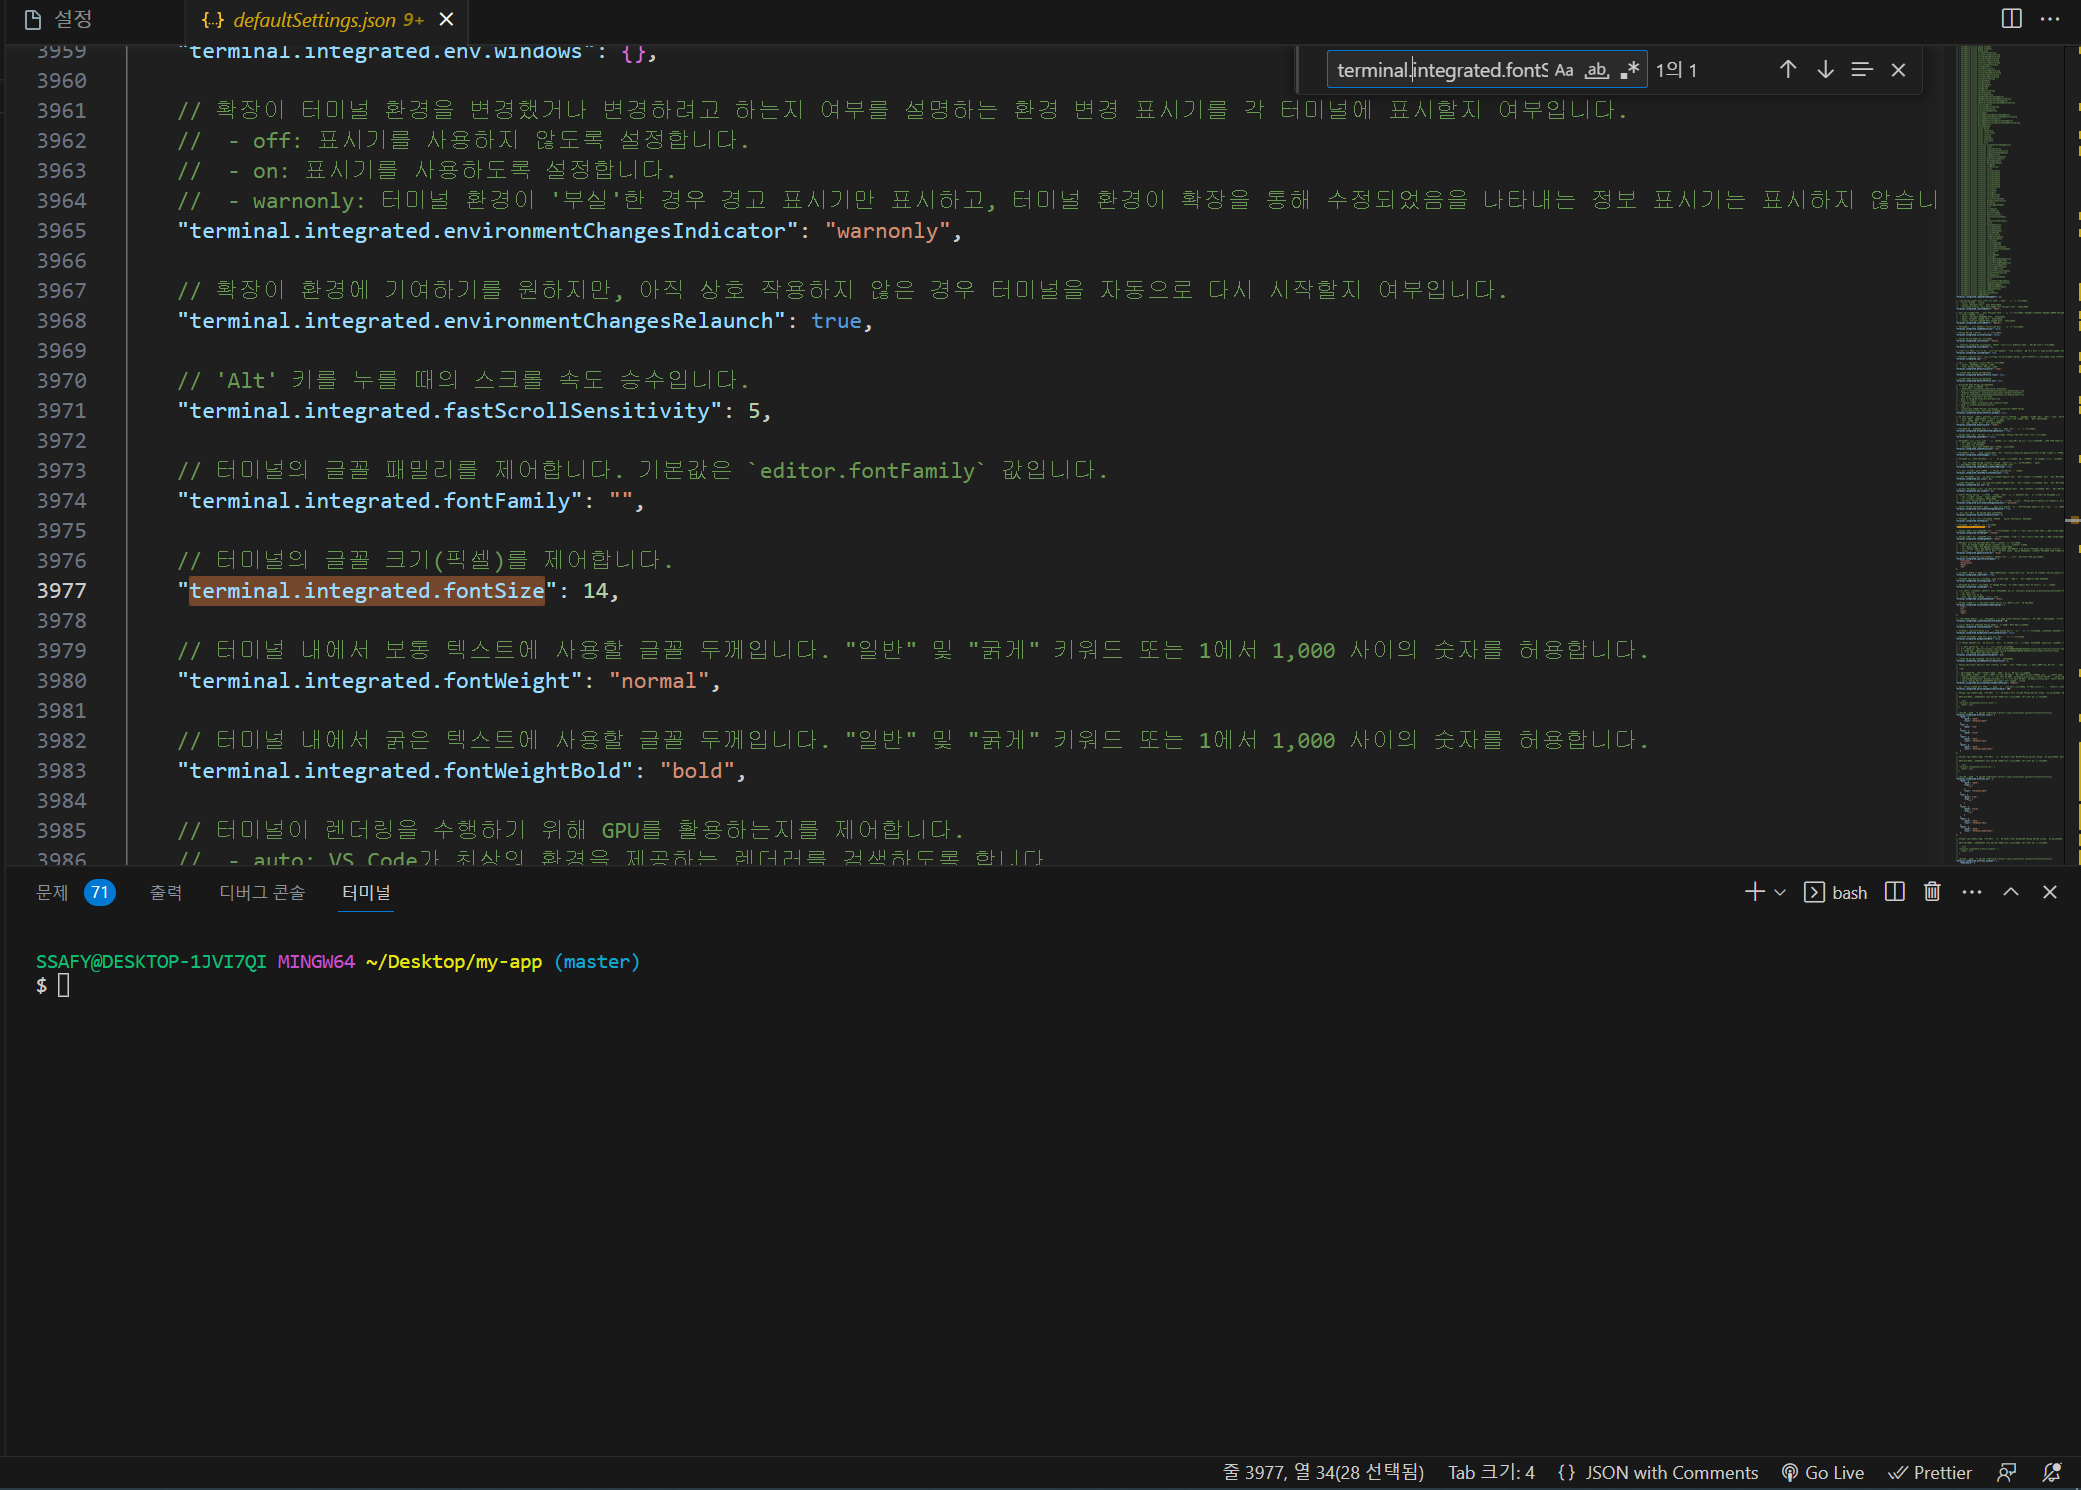This screenshot has width=2081, height=1490.
Task: Click the Go Live status button
Action: click(x=1823, y=1472)
